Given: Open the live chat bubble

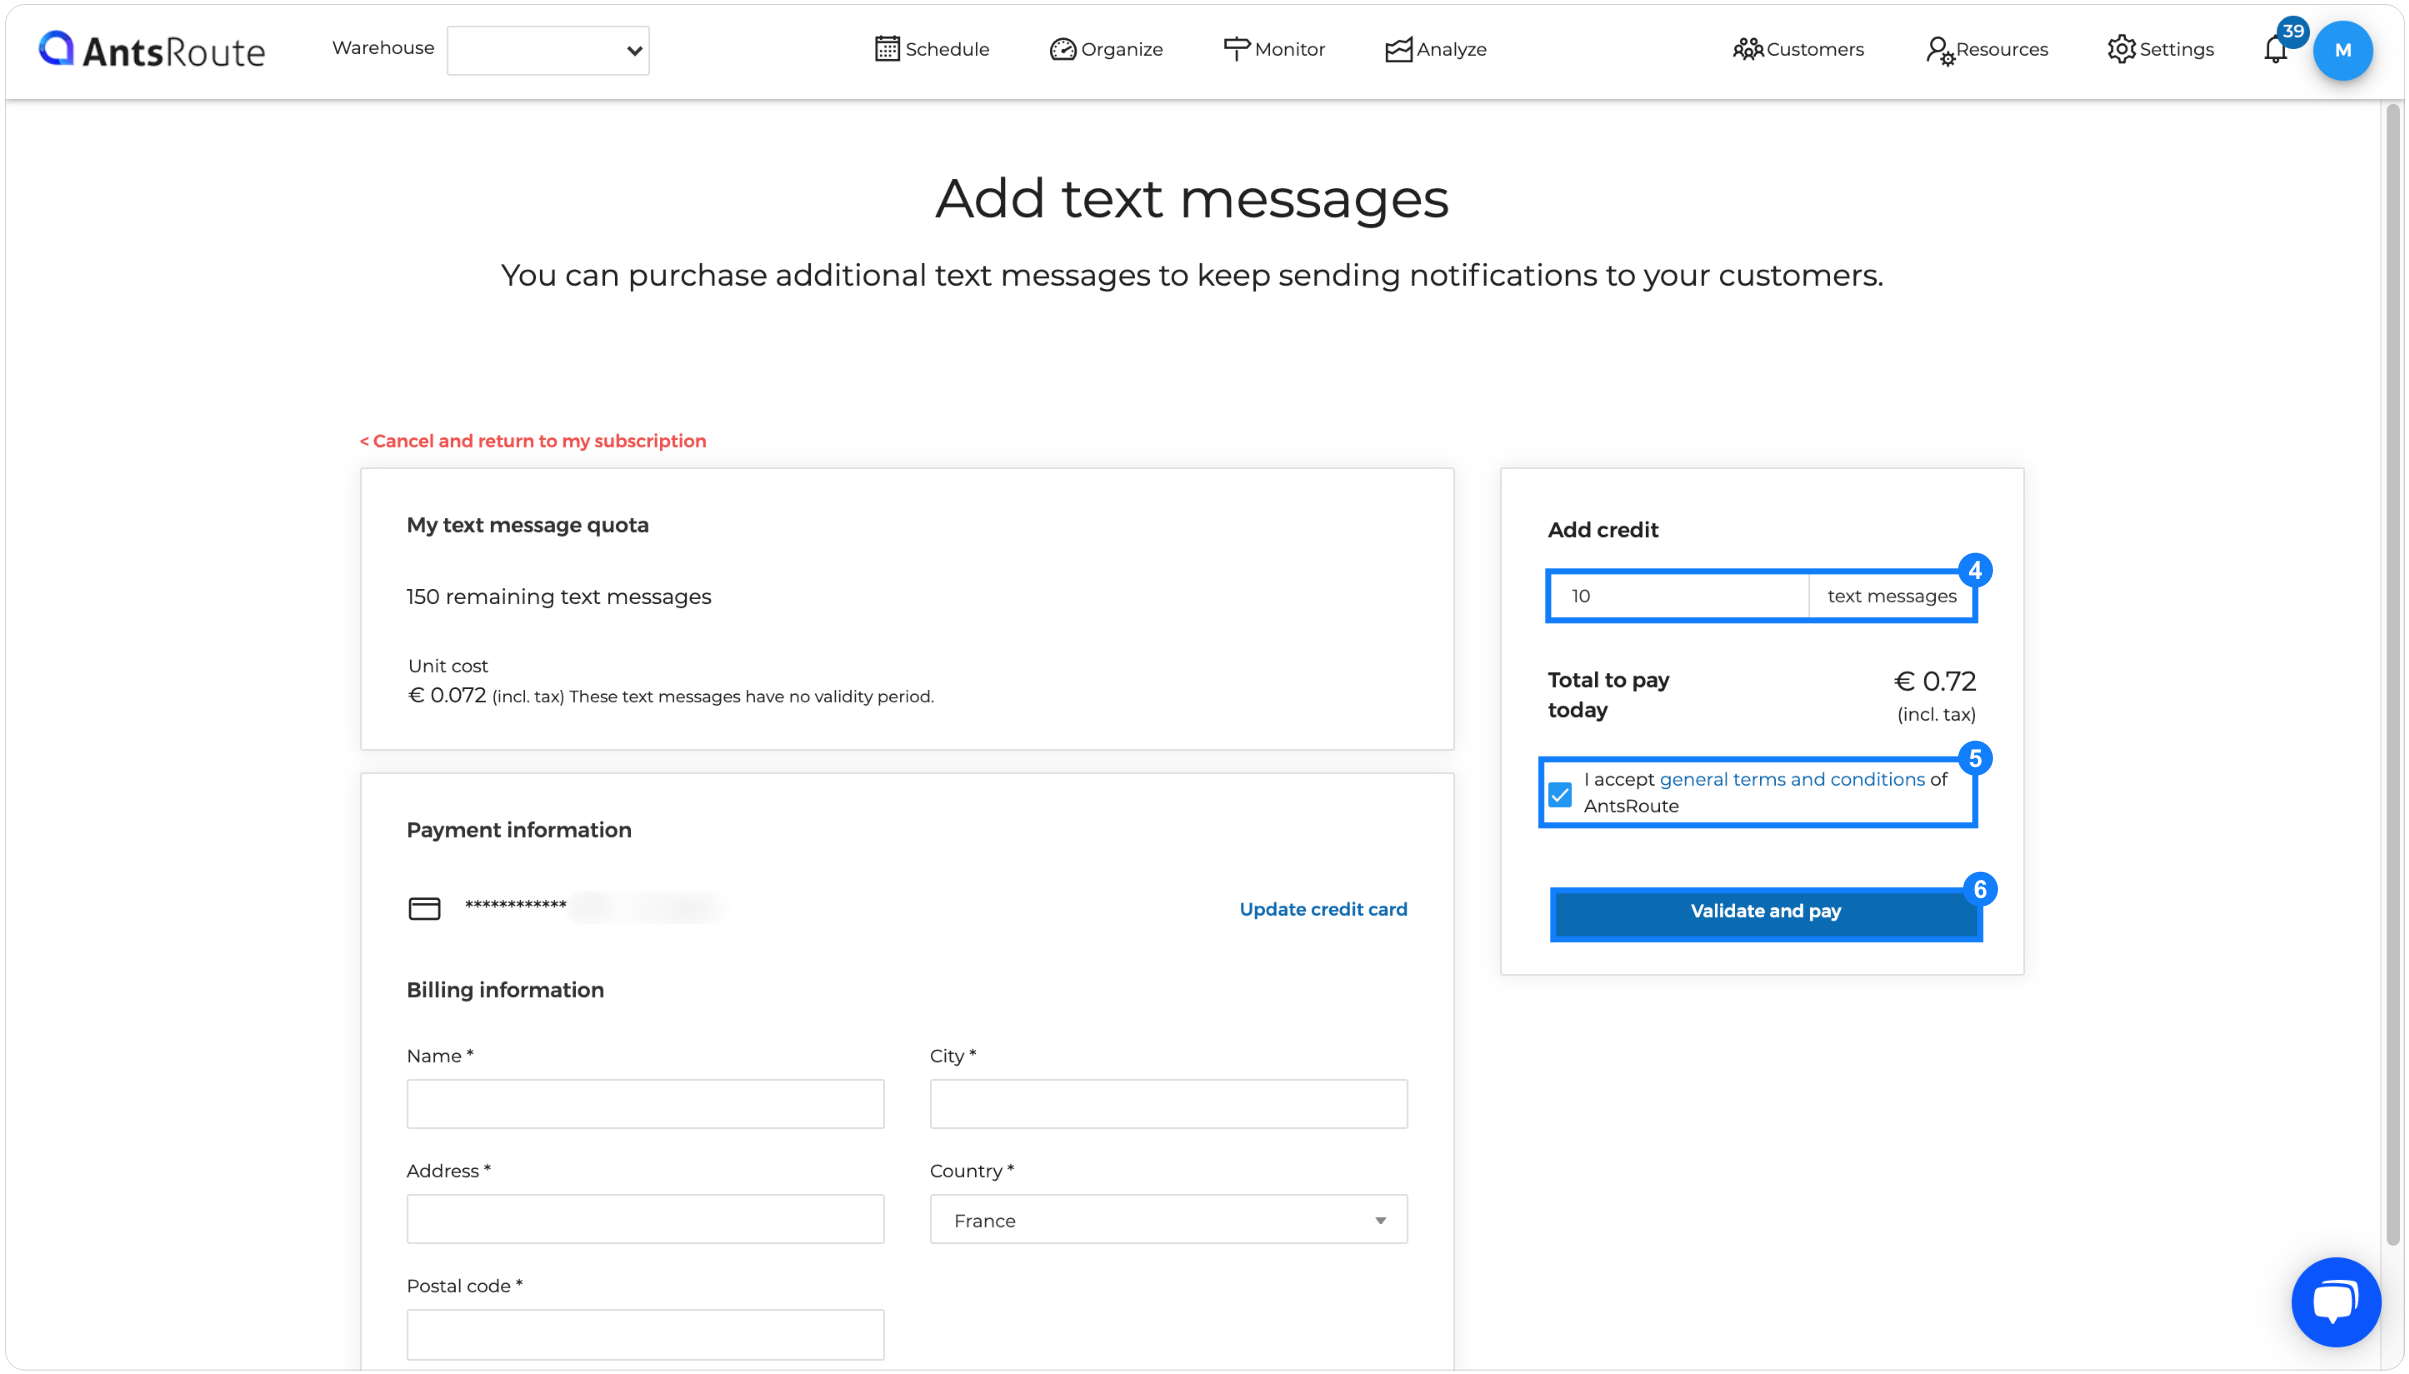Looking at the screenshot, I should pos(2335,1302).
